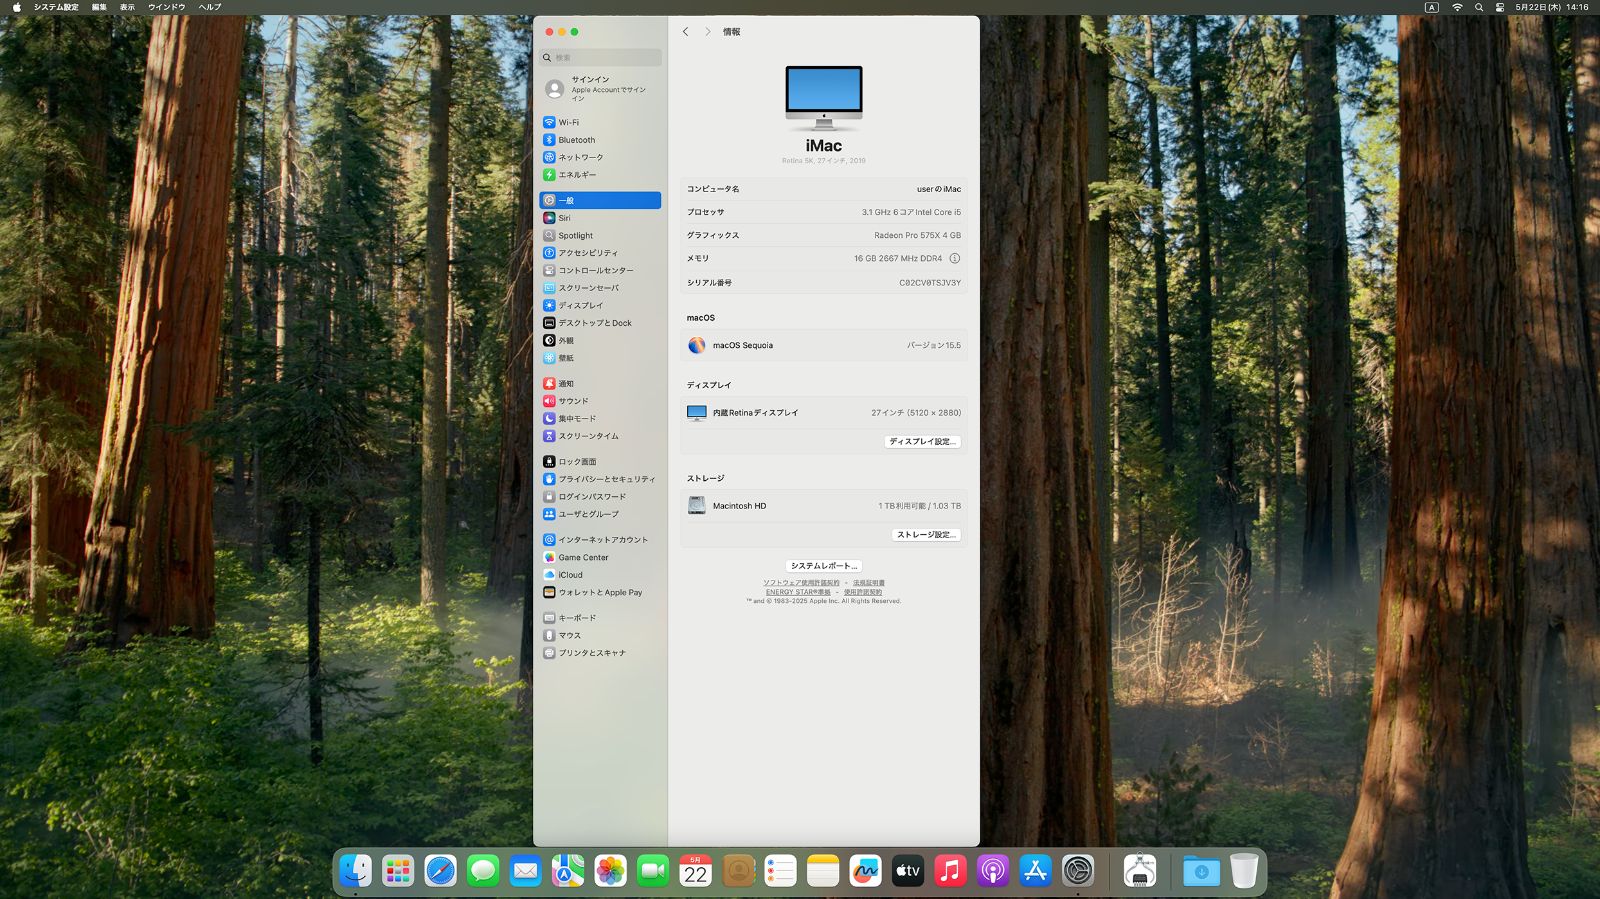Open Freeform from the Dock
The width and height of the screenshot is (1600, 899).
[865, 871]
